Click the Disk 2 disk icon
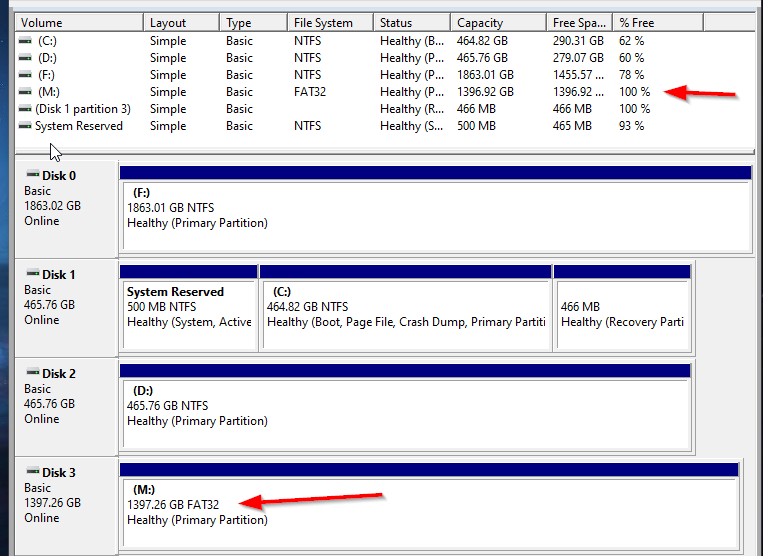763x556 pixels. [x=33, y=373]
